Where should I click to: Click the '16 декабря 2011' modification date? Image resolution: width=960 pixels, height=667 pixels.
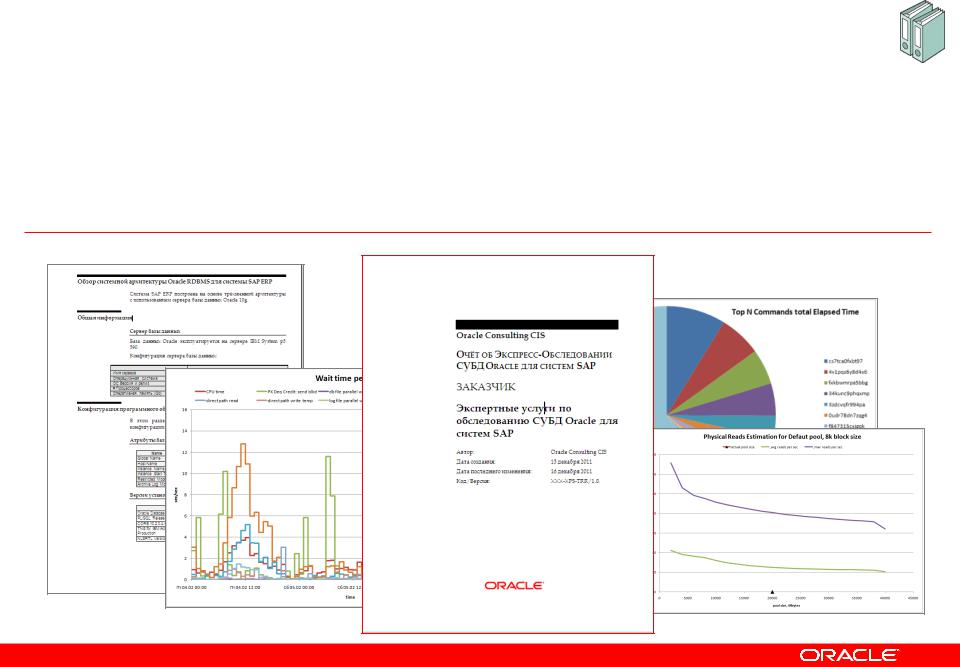pyautogui.click(x=571, y=472)
